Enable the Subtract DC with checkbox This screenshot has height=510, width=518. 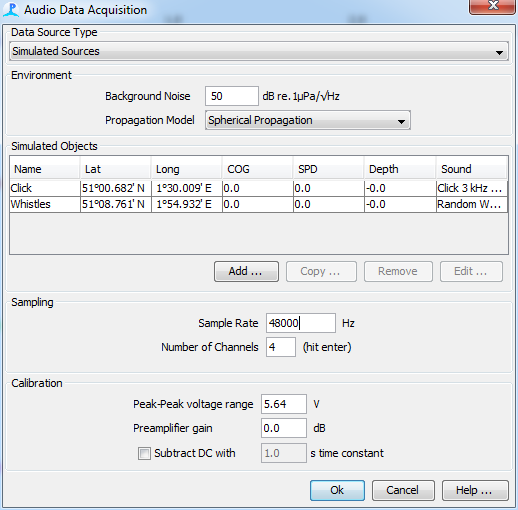[144, 453]
